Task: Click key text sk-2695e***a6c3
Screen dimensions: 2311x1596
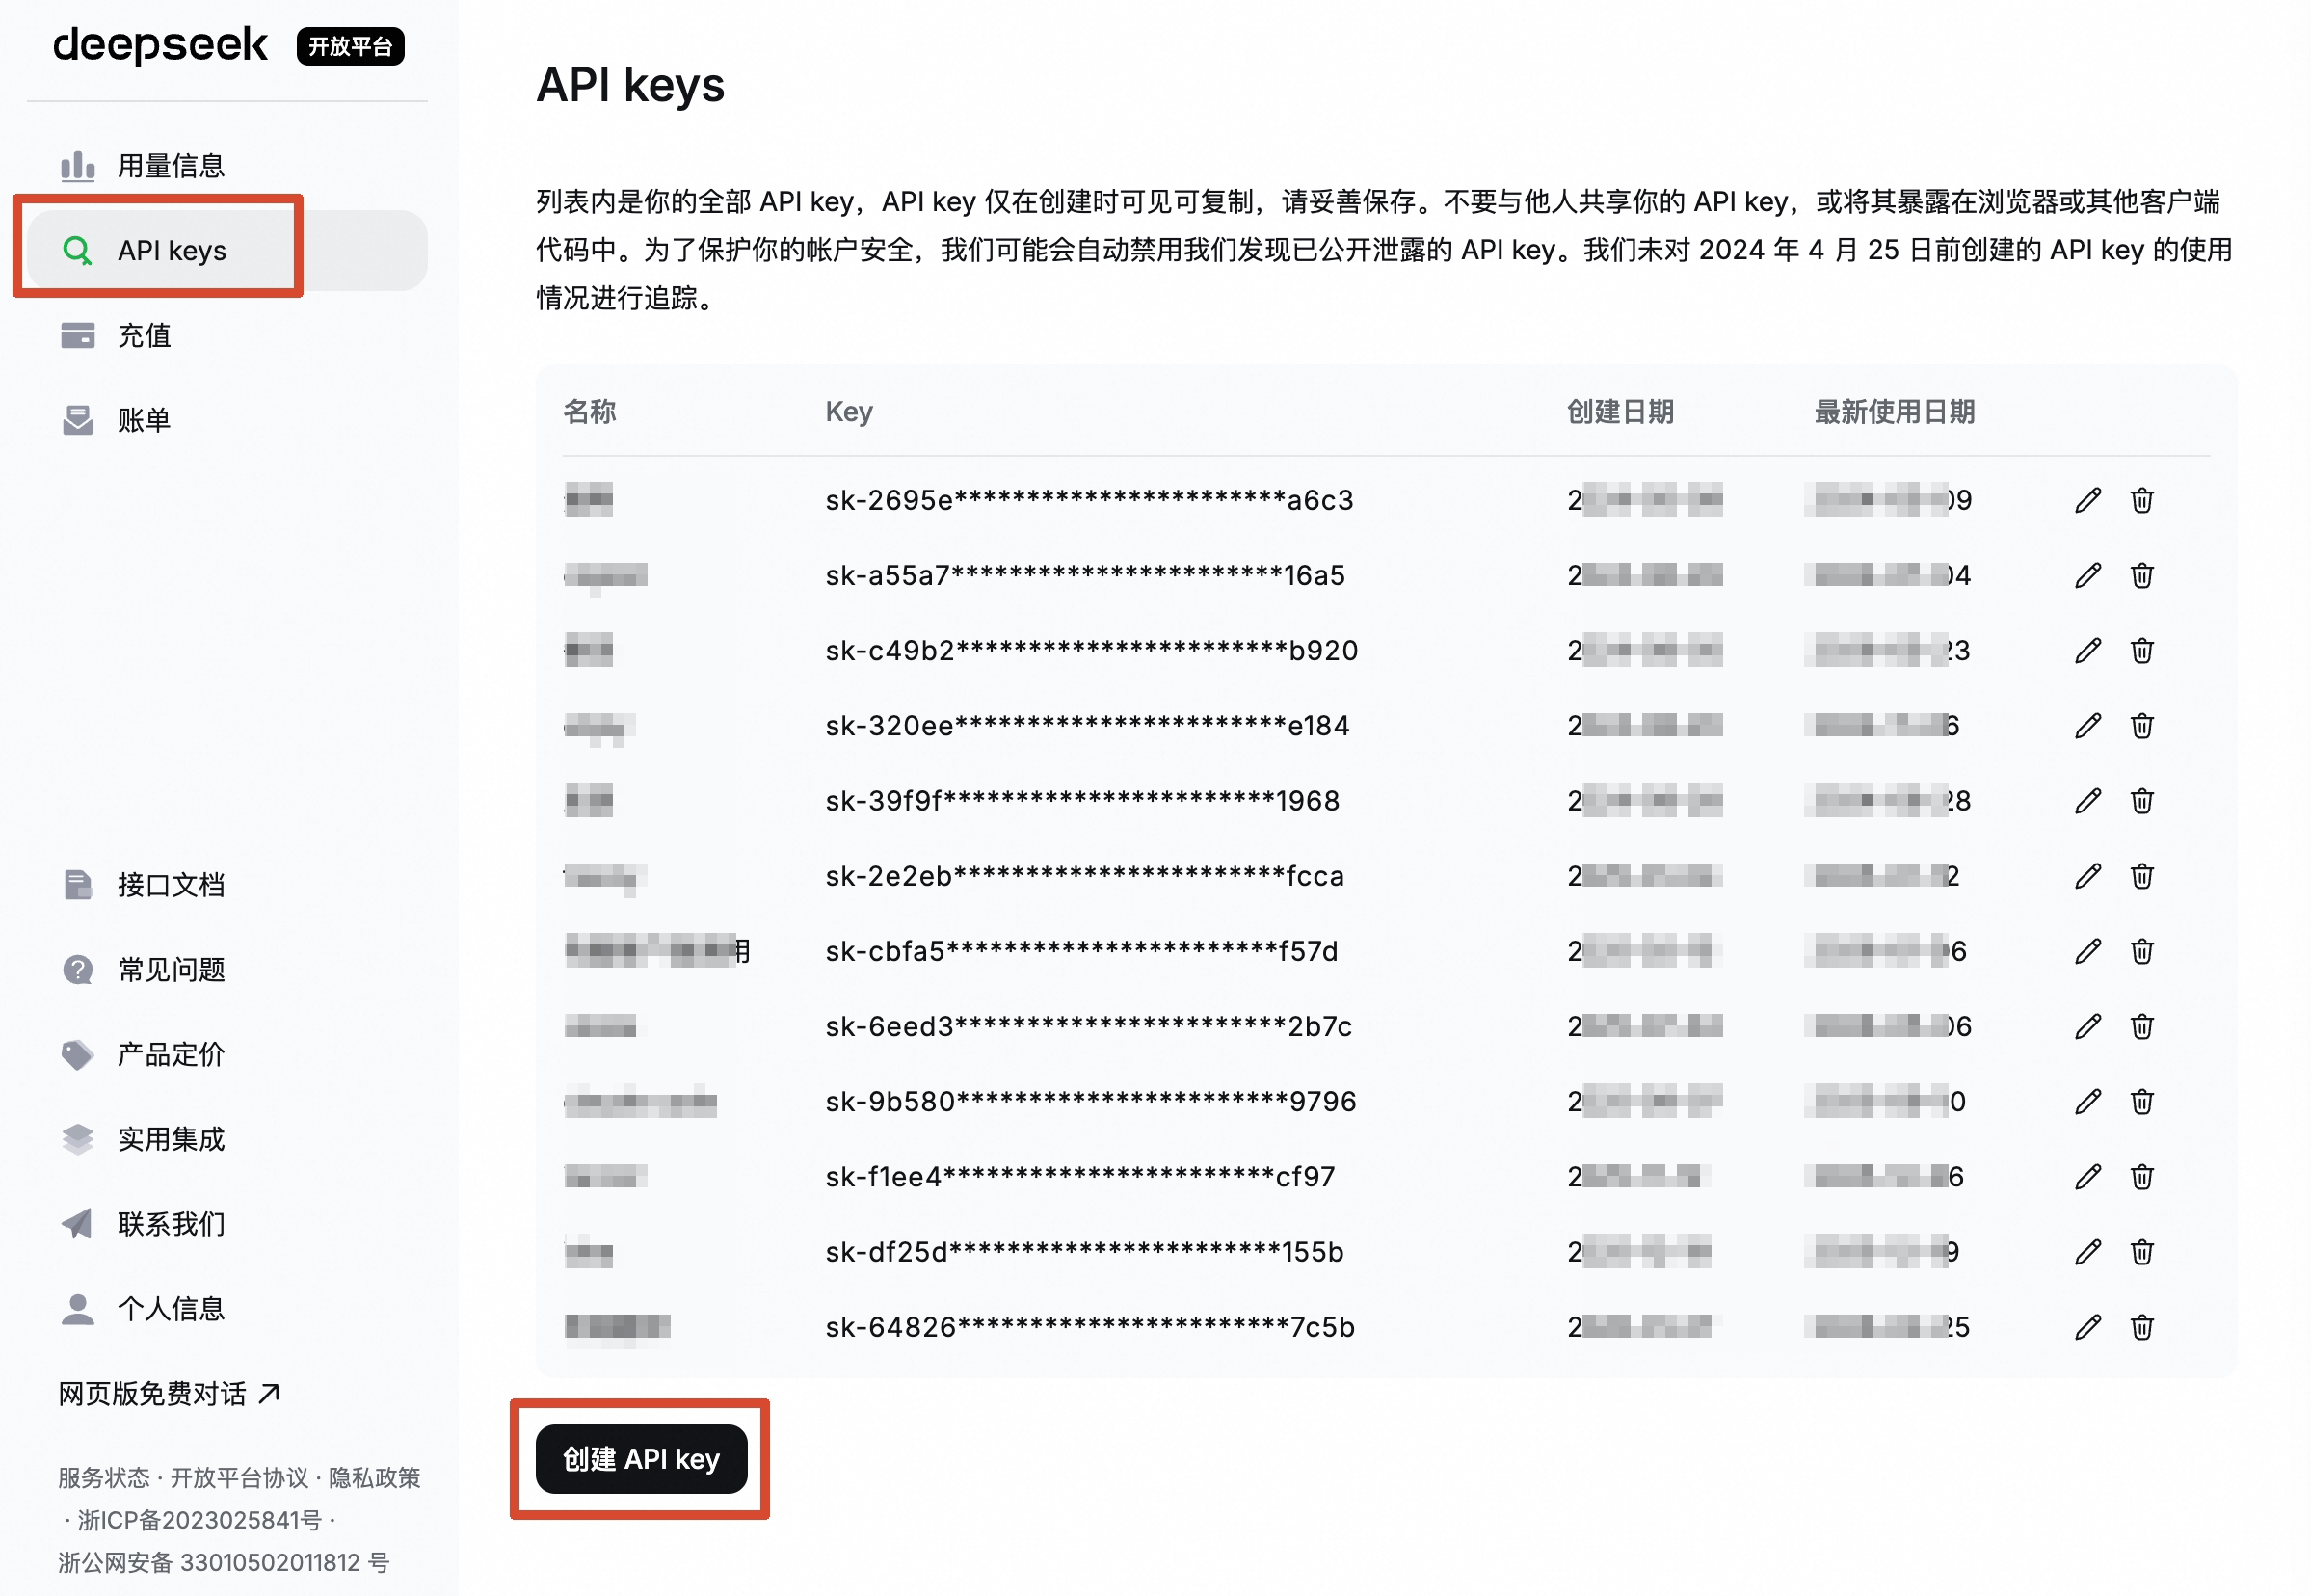Action: (x=1089, y=500)
